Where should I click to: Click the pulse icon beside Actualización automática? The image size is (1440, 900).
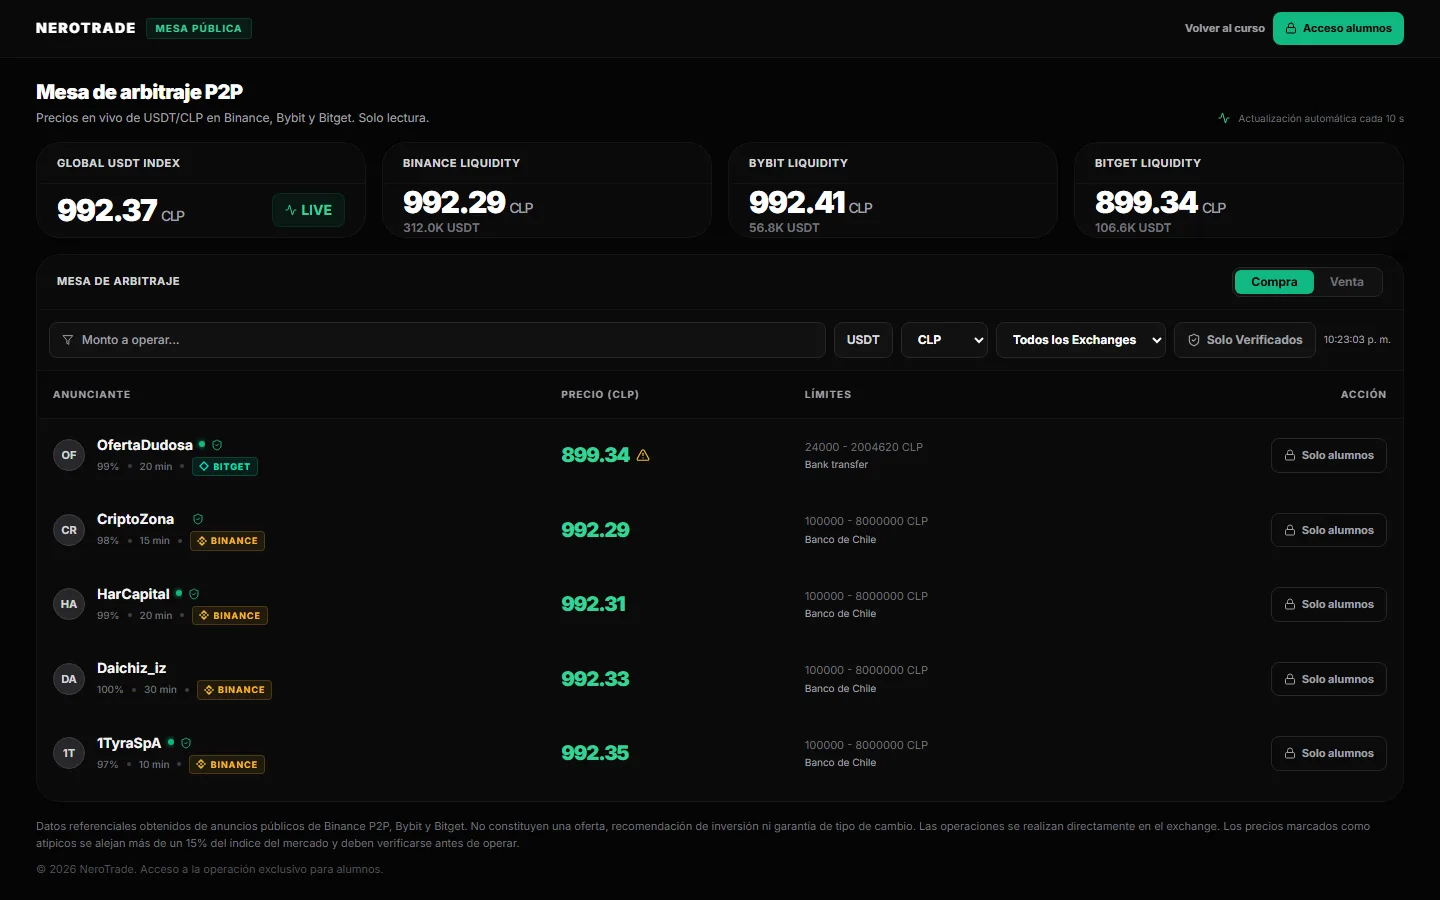pos(1224,118)
